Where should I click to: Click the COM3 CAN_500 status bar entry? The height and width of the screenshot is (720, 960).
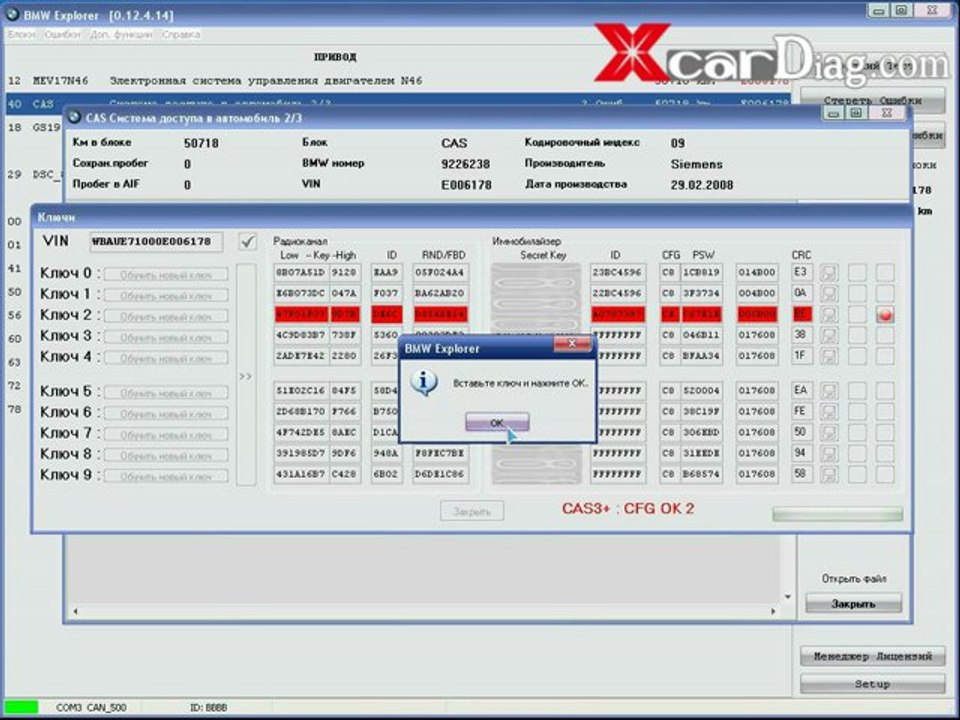(91, 708)
